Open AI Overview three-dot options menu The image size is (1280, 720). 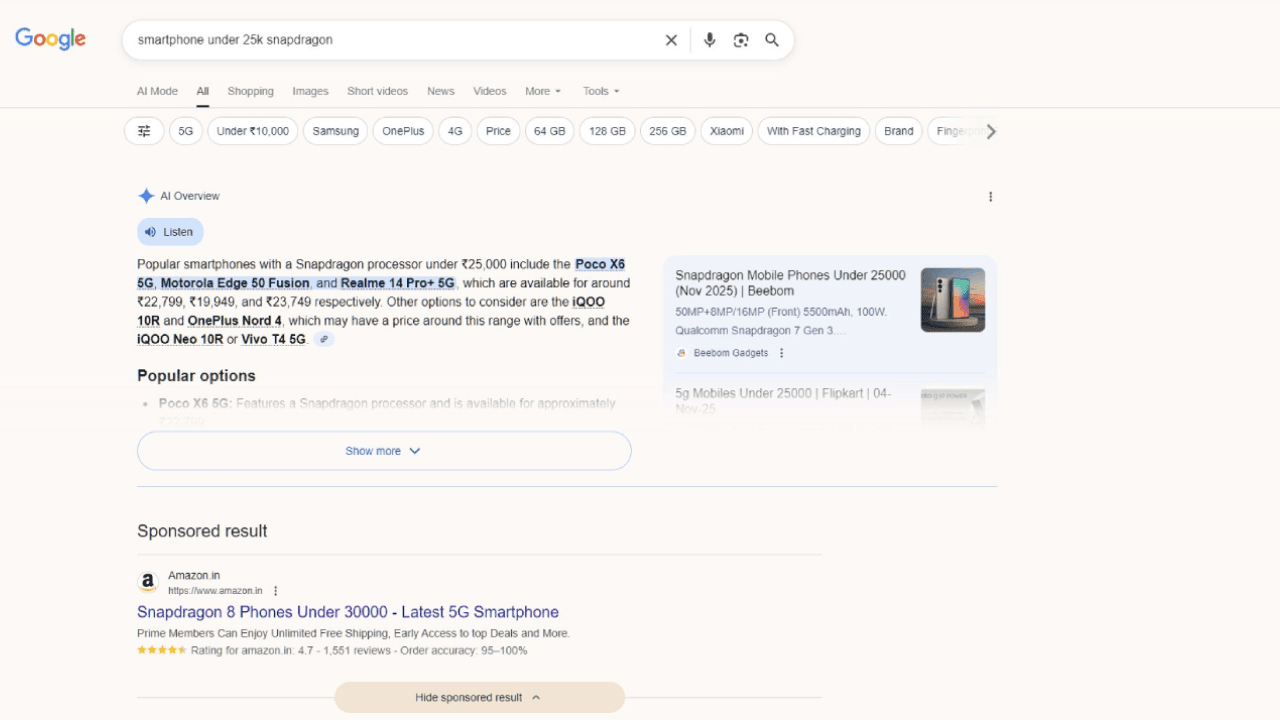[x=990, y=197]
